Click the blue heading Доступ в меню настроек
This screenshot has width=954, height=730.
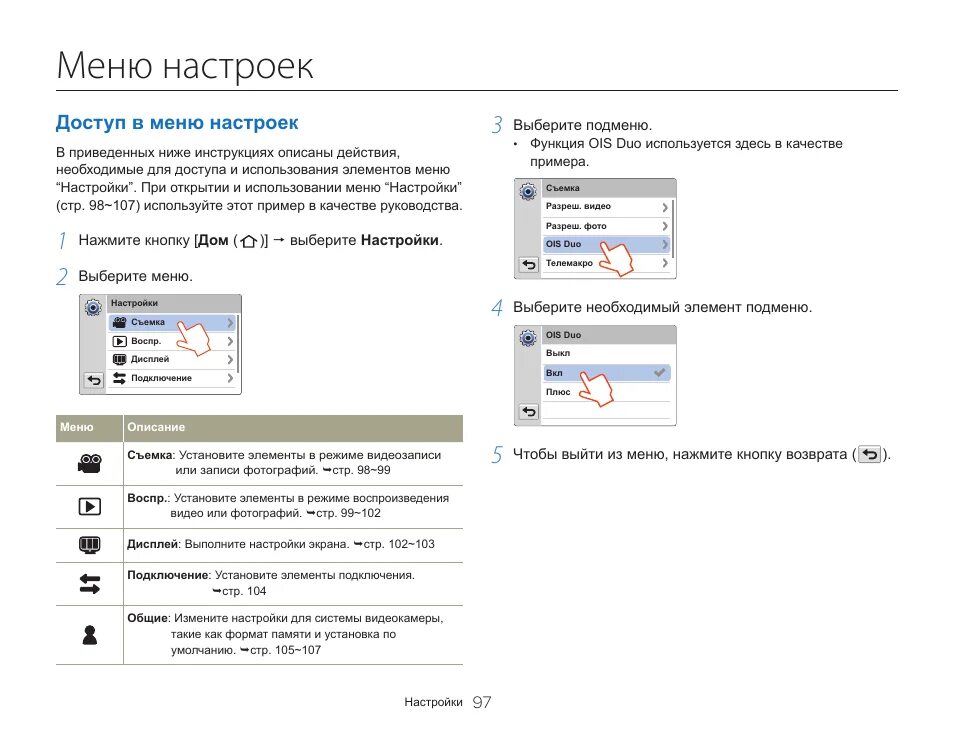click(x=177, y=123)
